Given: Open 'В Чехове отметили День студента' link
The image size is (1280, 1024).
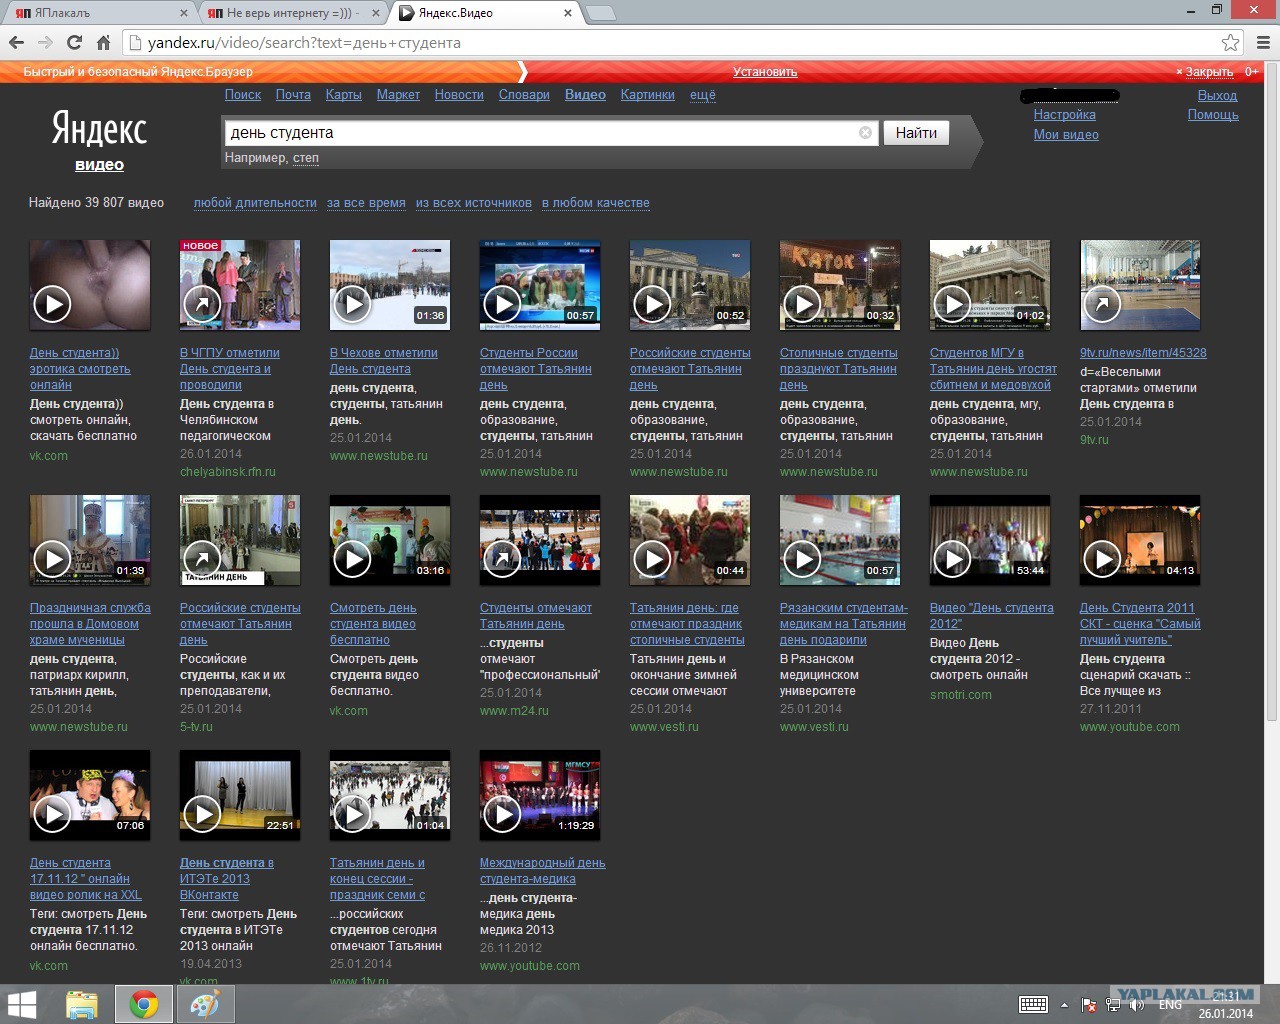Looking at the screenshot, I should (384, 361).
